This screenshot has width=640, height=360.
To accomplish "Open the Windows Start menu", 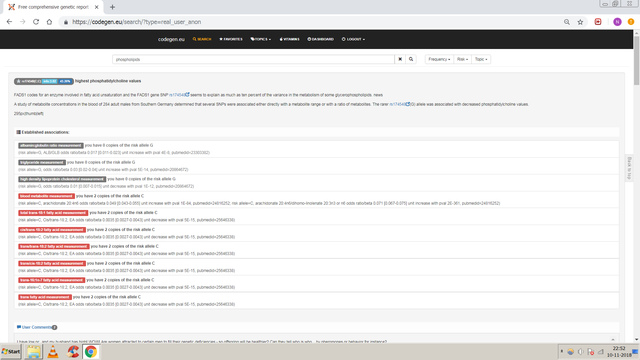I will click(11, 351).
